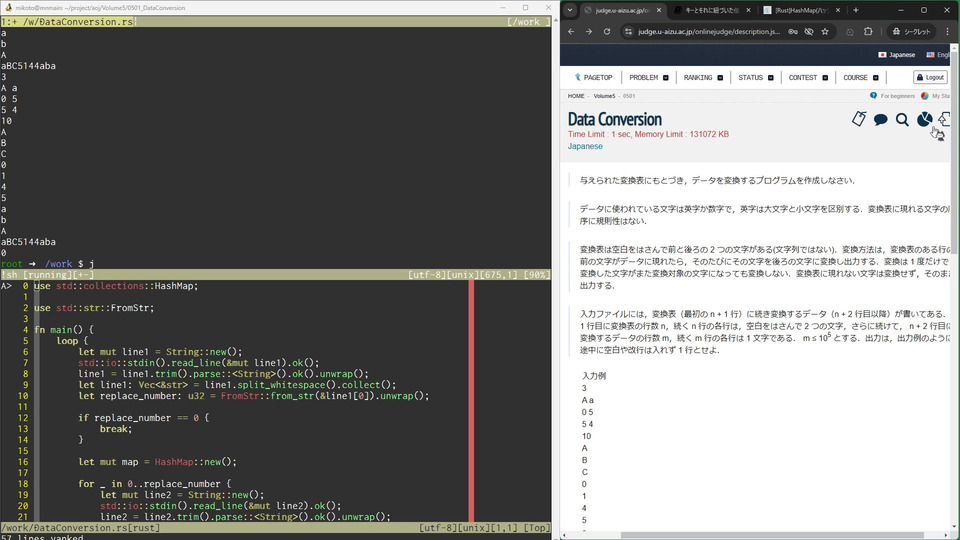Image resolution: width=960 pixels, height=540 pixels.
Task: Click the terminal prompt line 'root → /work $ j'
Action: 48,264
